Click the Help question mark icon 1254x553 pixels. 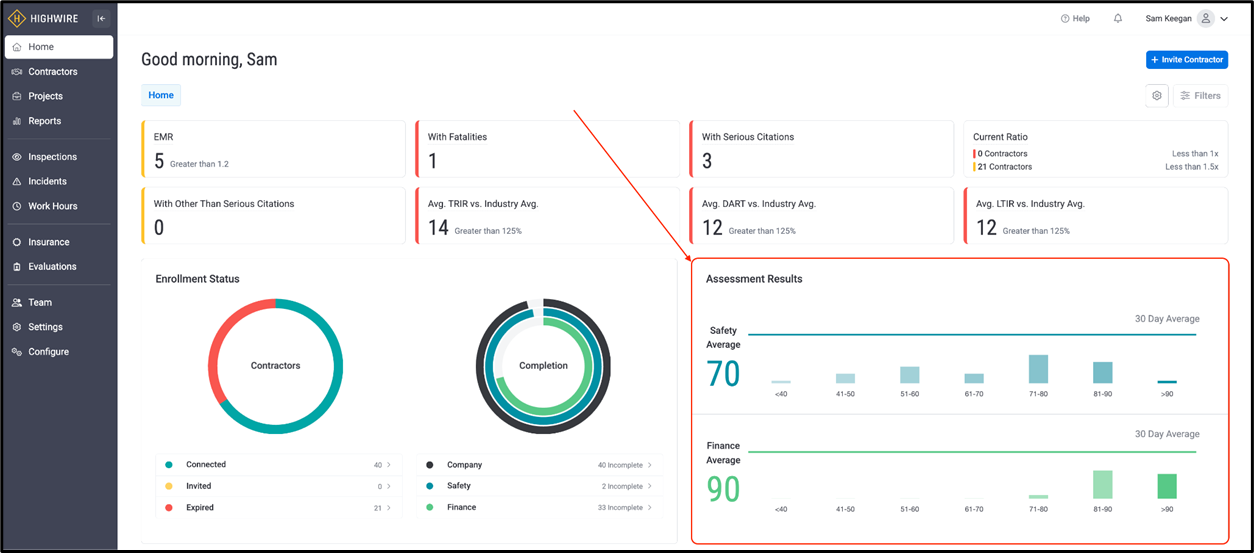(1065, 18)
